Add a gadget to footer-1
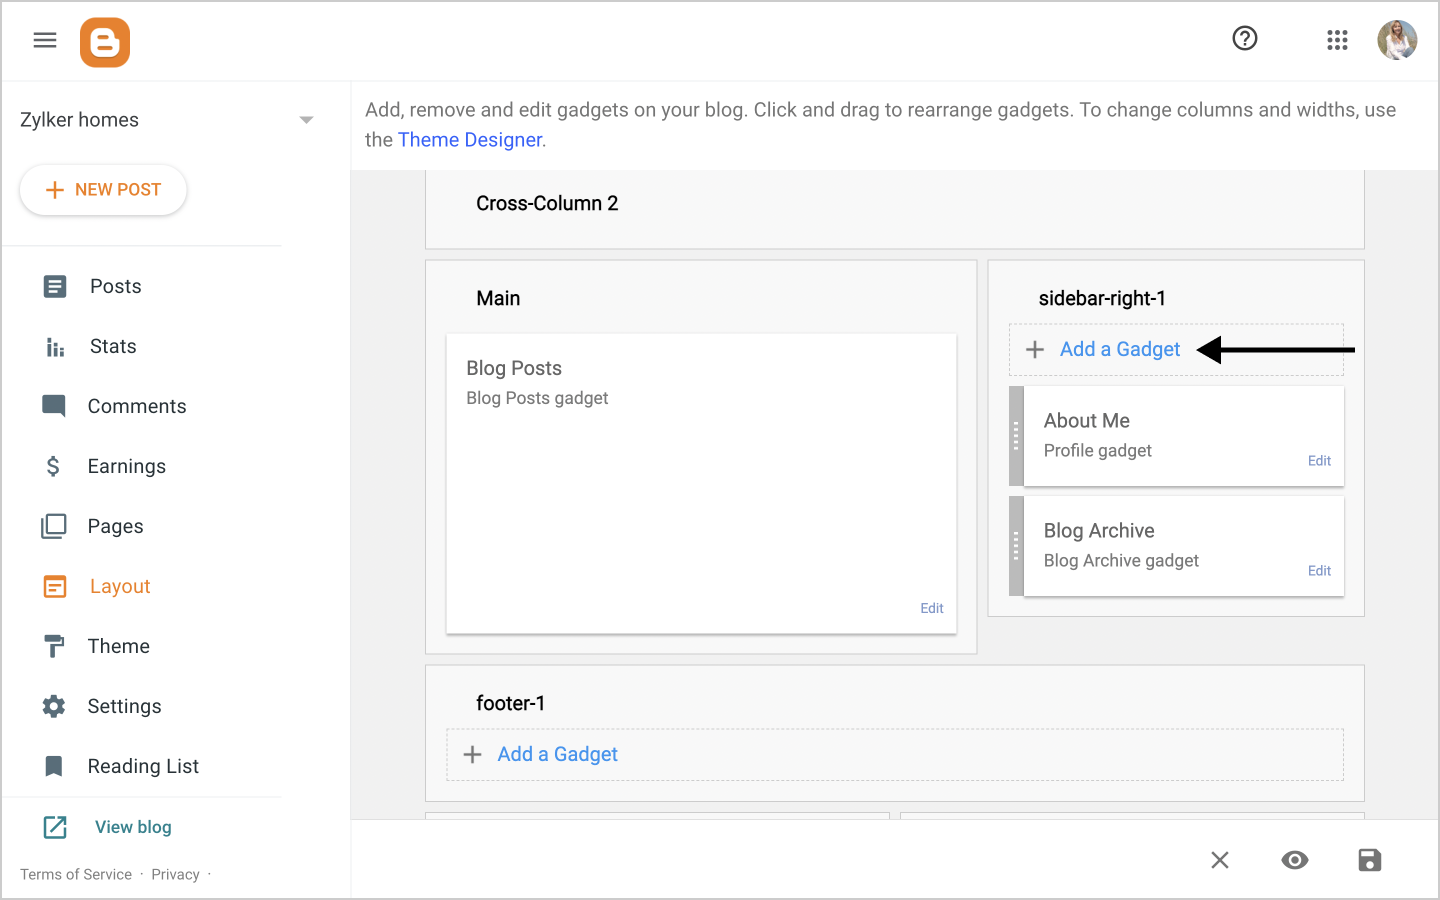Image resolution: width=1440 pixels, height=900 pixels. point(557,755)
